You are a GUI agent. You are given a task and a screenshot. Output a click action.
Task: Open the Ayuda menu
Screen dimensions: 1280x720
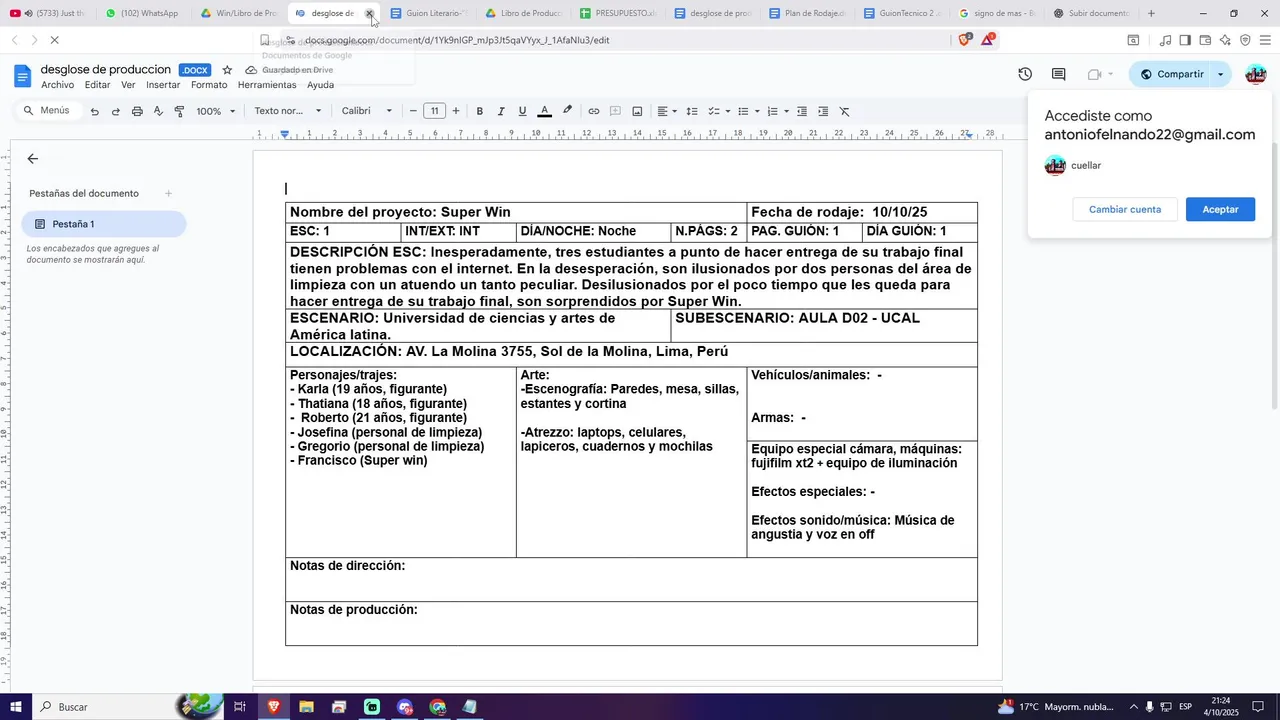pos(320,85)
